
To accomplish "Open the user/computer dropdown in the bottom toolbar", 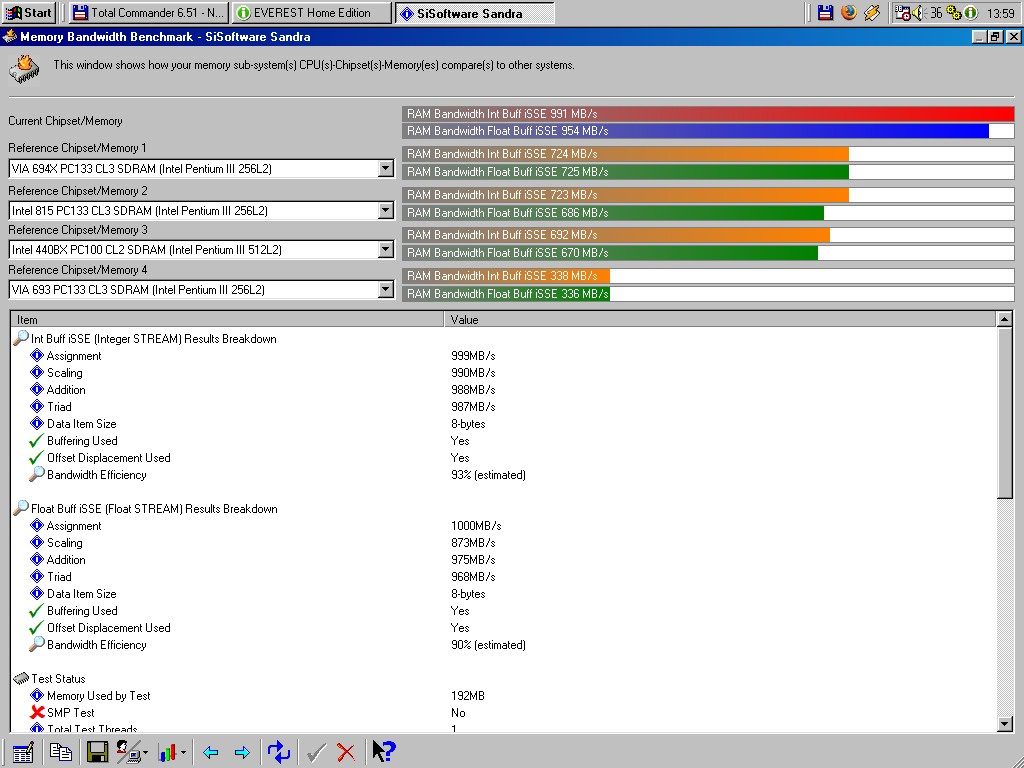I will [132, 752].
